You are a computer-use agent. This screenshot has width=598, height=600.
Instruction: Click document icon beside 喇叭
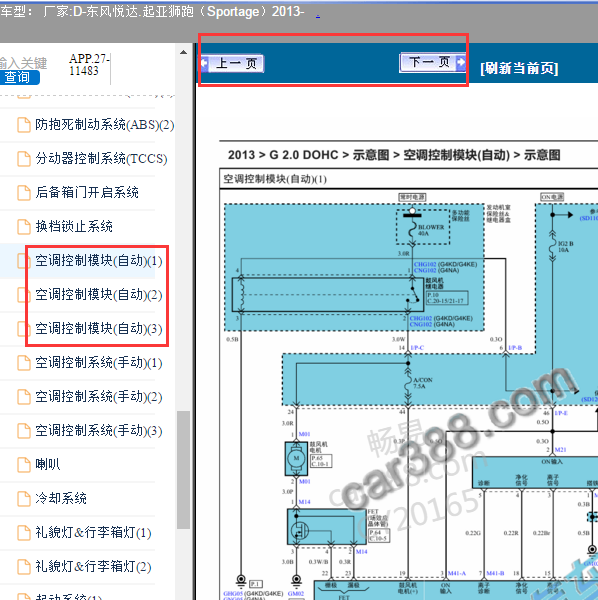24,465
